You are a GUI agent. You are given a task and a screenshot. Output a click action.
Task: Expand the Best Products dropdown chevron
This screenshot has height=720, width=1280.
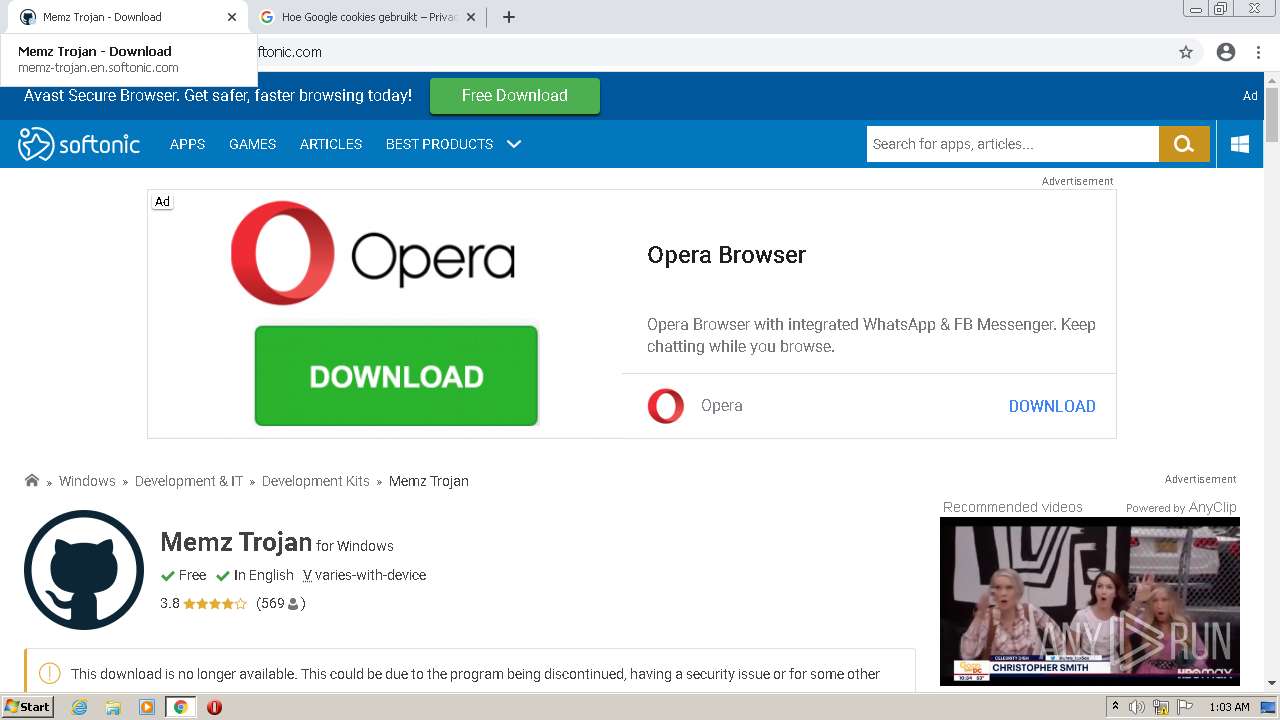coord(514,144)
